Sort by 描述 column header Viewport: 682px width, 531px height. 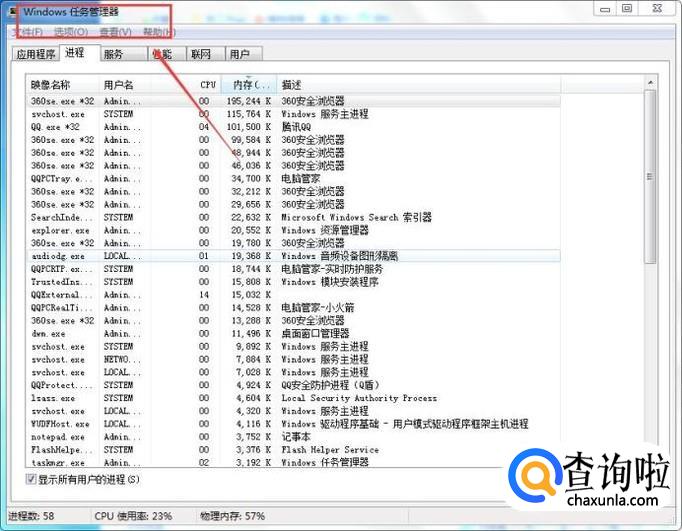(419, 85)
